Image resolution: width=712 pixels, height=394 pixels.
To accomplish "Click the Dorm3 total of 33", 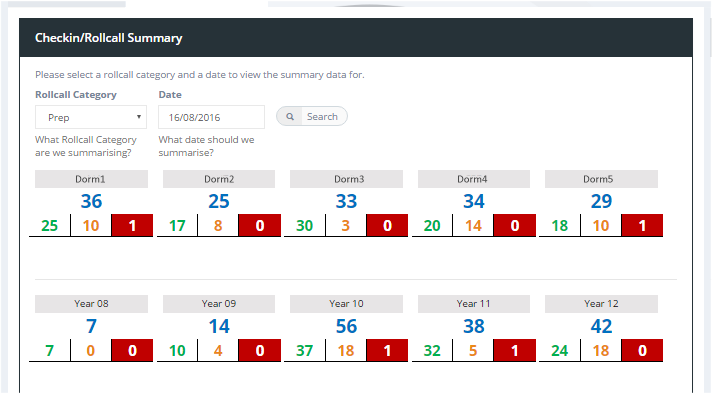I will 346,201.
